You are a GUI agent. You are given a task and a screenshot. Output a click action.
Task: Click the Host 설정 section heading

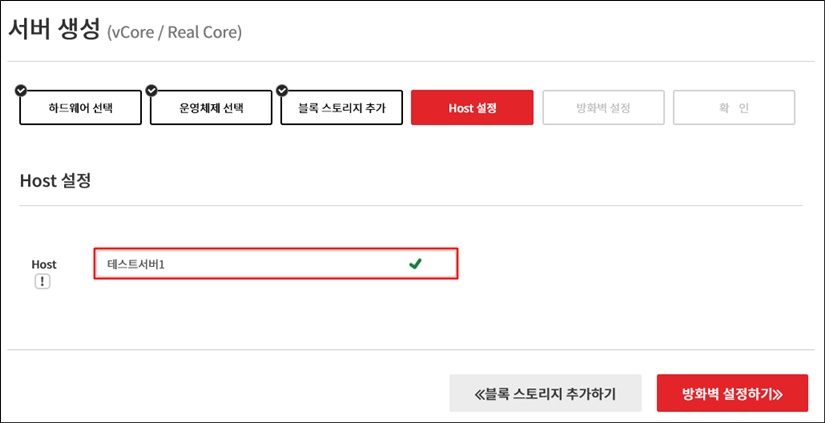(55, 180)
